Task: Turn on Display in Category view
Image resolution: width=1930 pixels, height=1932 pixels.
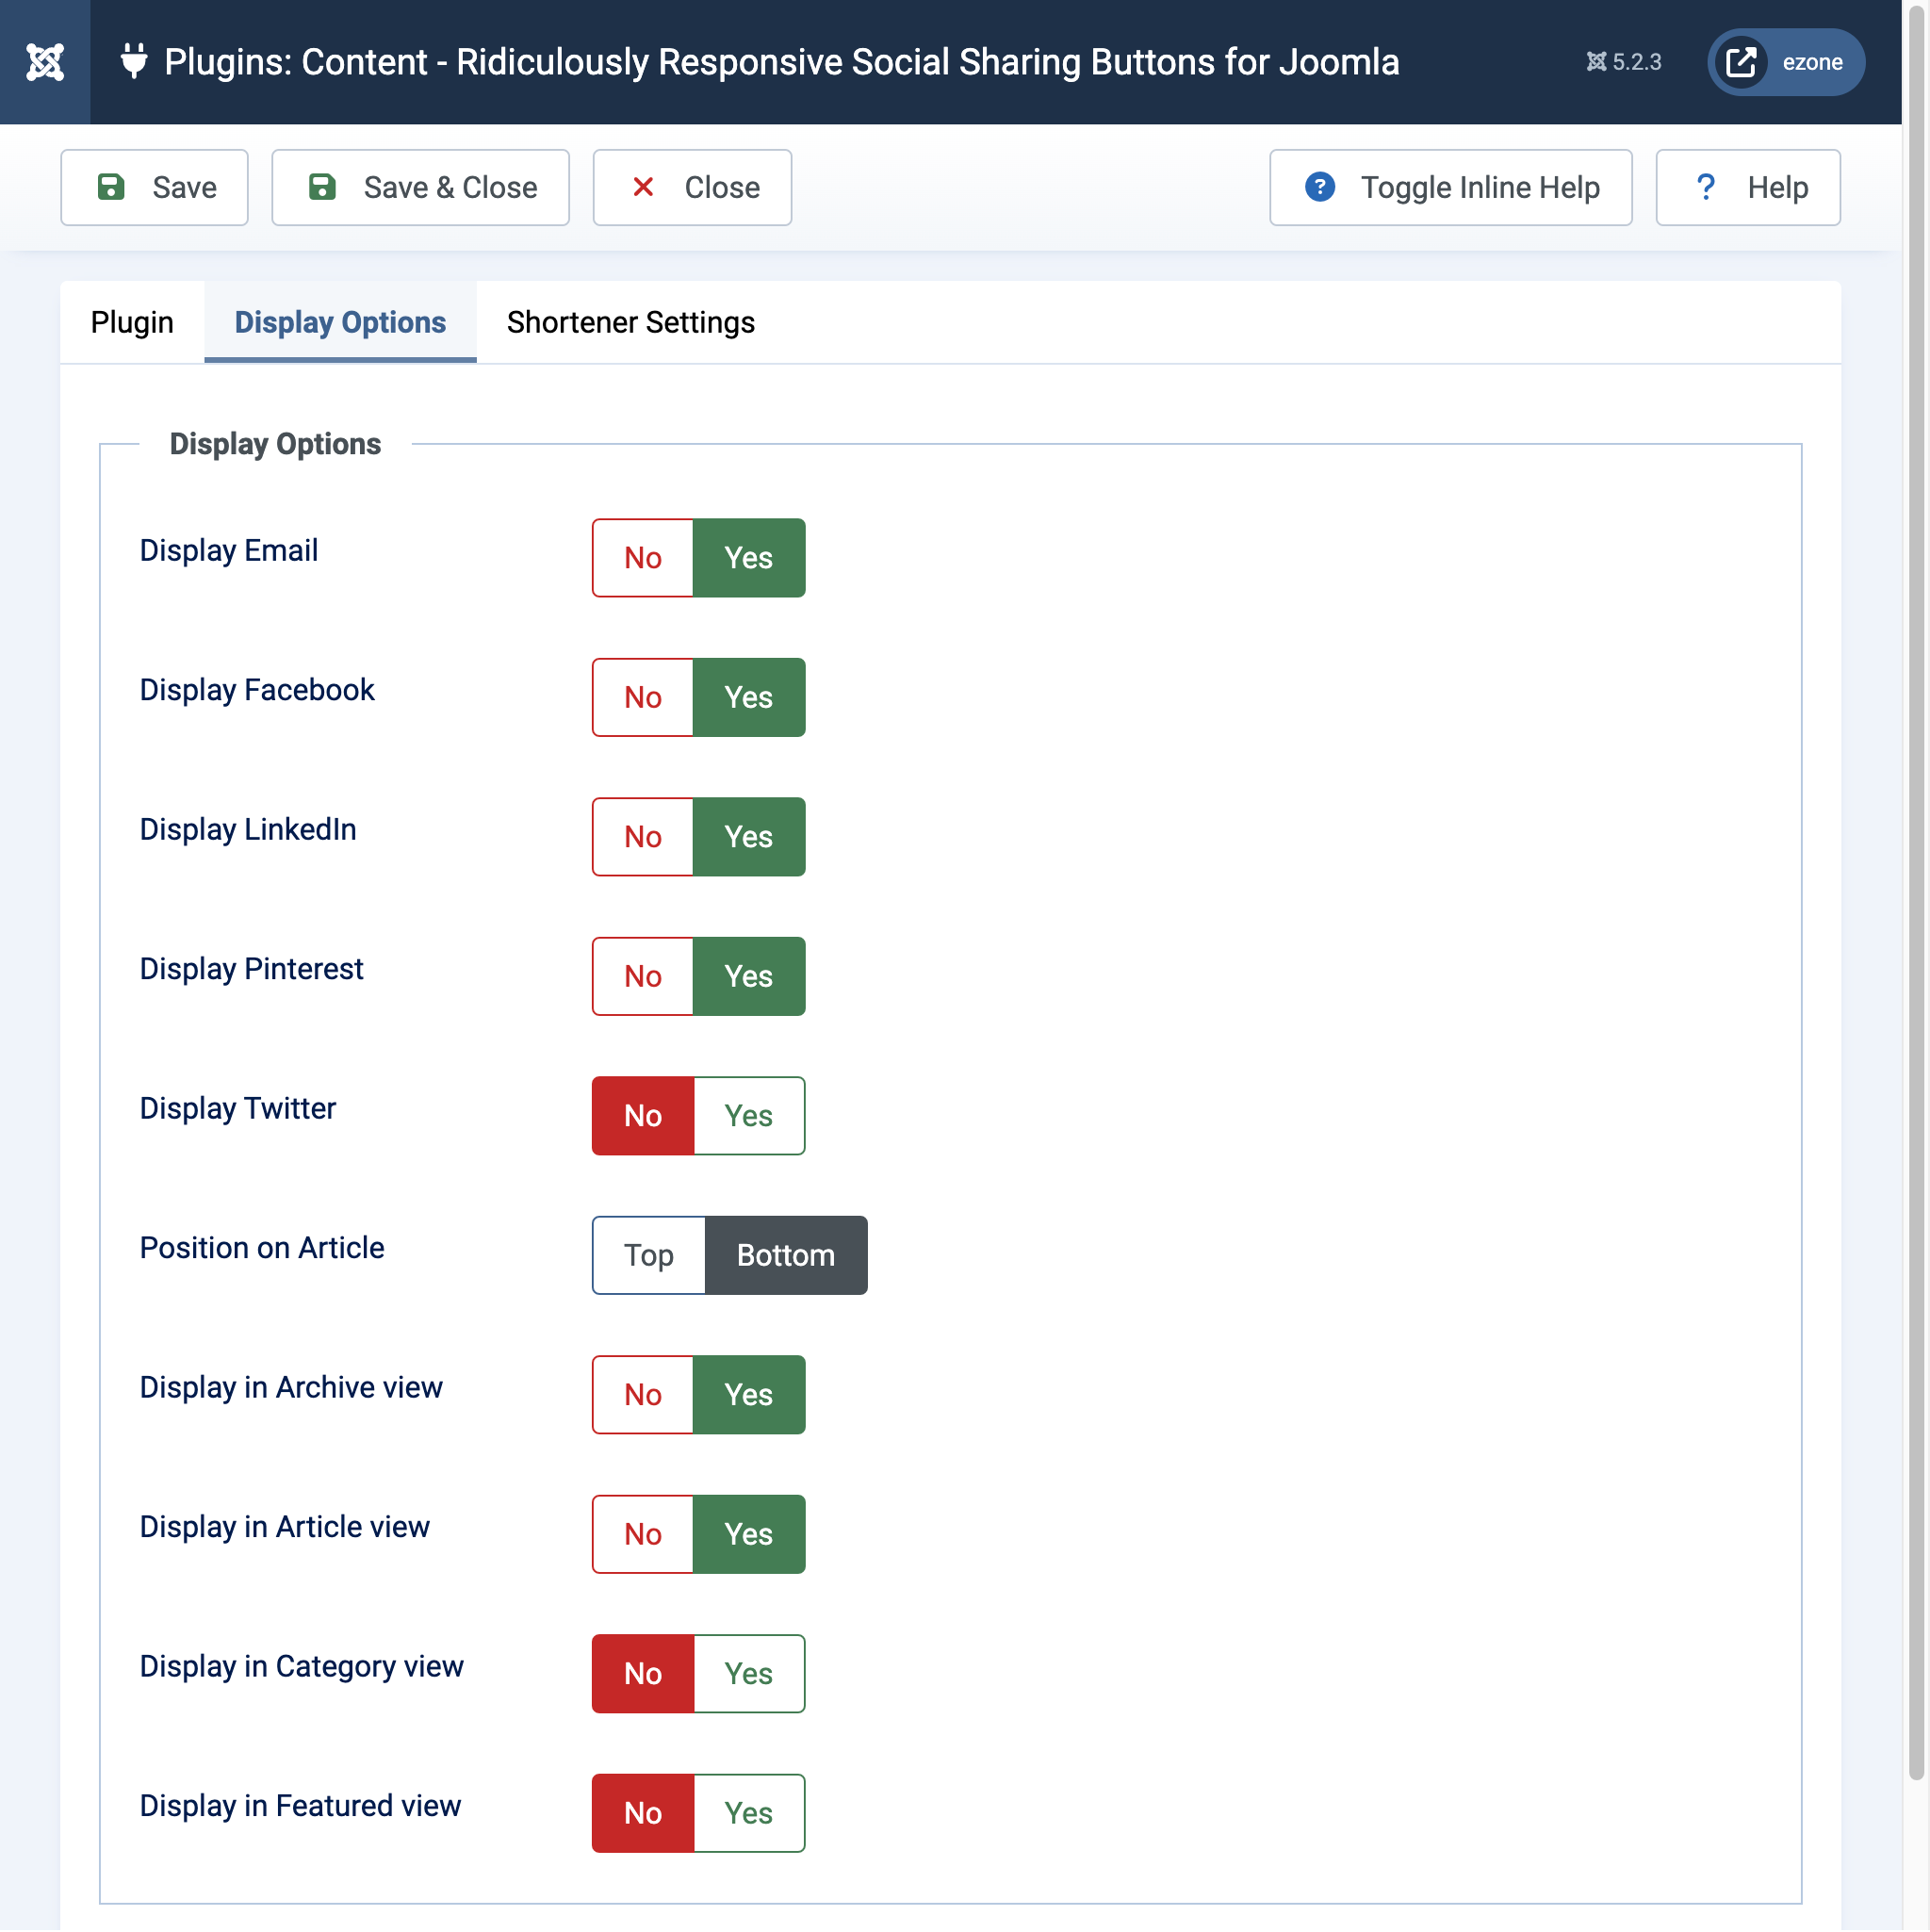Action: [750, 1673]
